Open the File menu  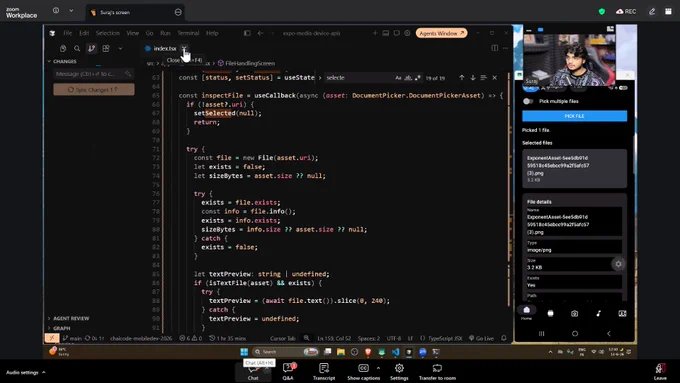(x=67, y=33)
